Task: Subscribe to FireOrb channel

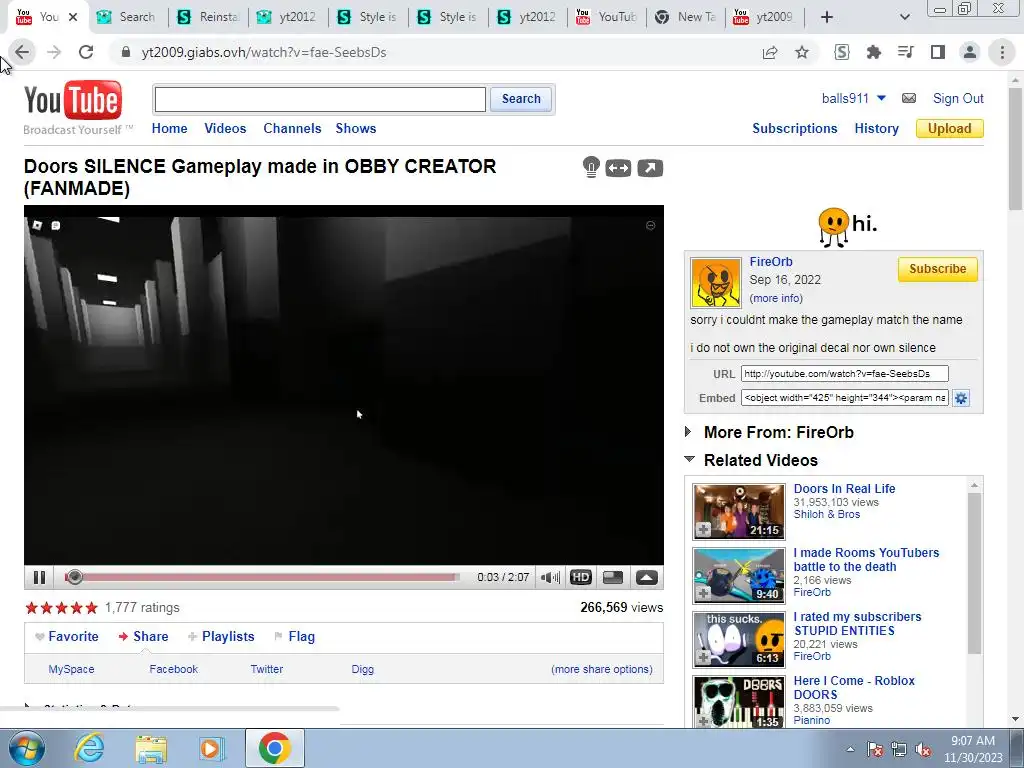Action: click(x=937, y=269)
